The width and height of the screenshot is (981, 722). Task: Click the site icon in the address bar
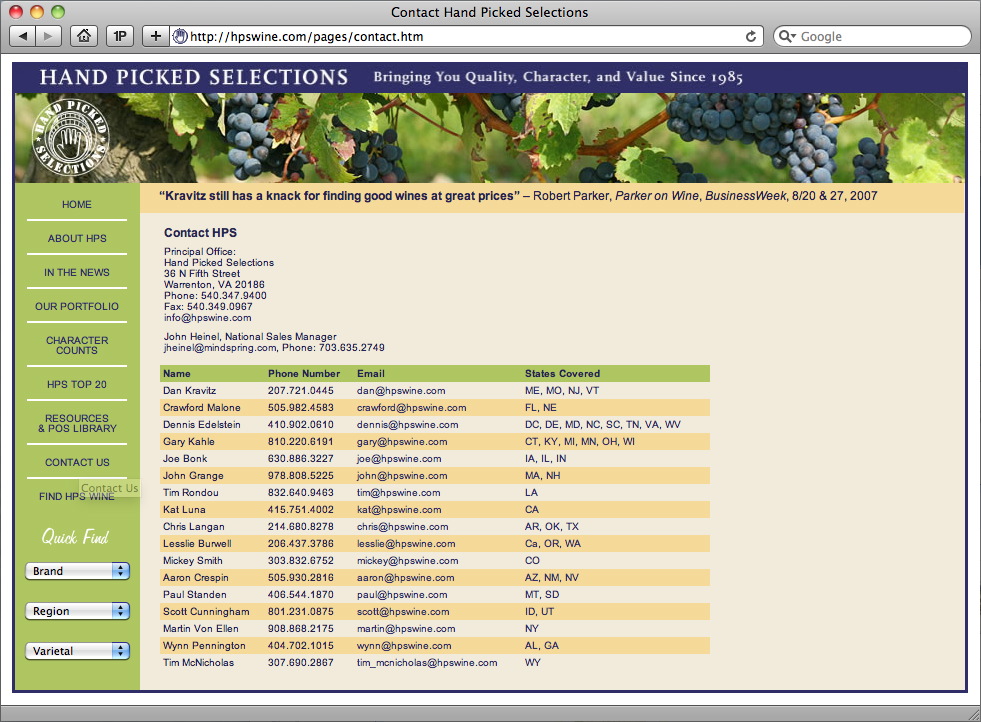180,36
